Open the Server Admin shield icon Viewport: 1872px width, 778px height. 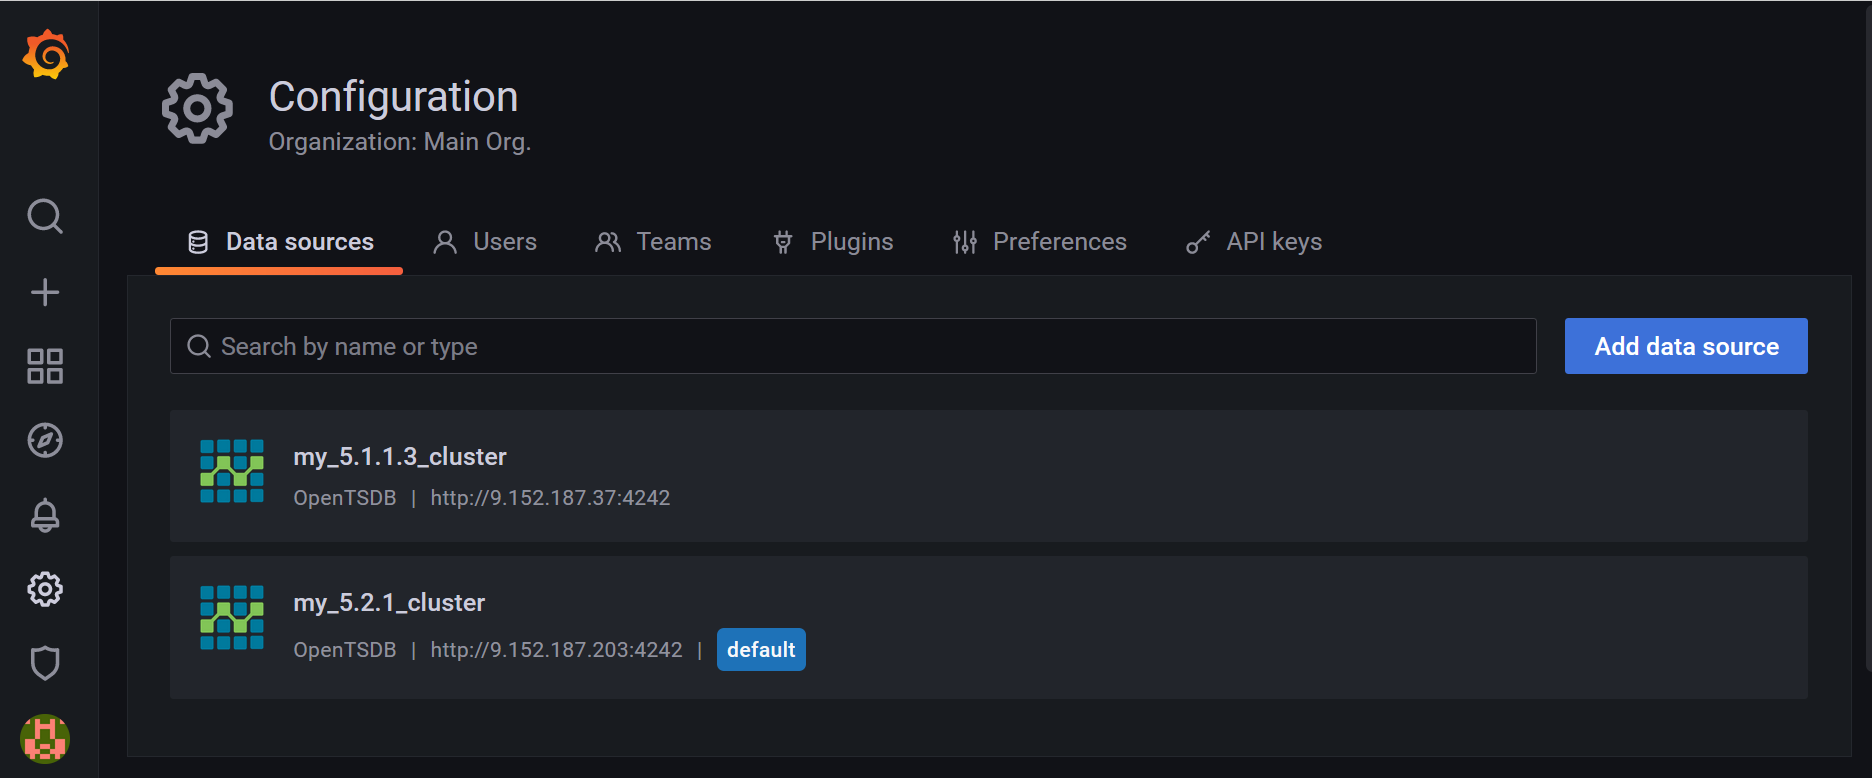(45, 663)
